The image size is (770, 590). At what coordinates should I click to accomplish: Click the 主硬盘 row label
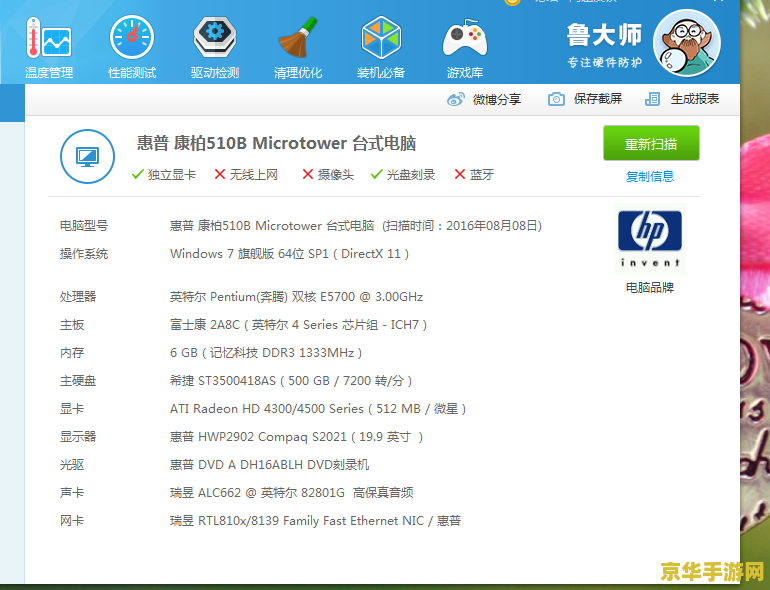[x=78, y=381]
